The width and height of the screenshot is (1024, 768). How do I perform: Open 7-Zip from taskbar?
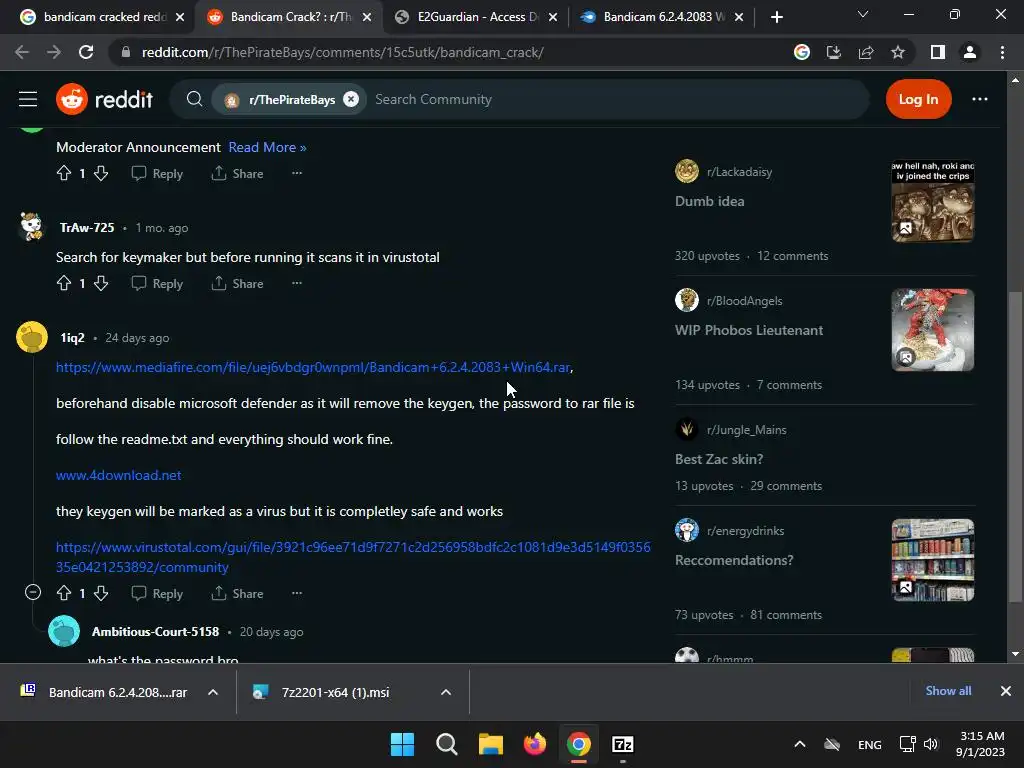[x=622, y=744]
